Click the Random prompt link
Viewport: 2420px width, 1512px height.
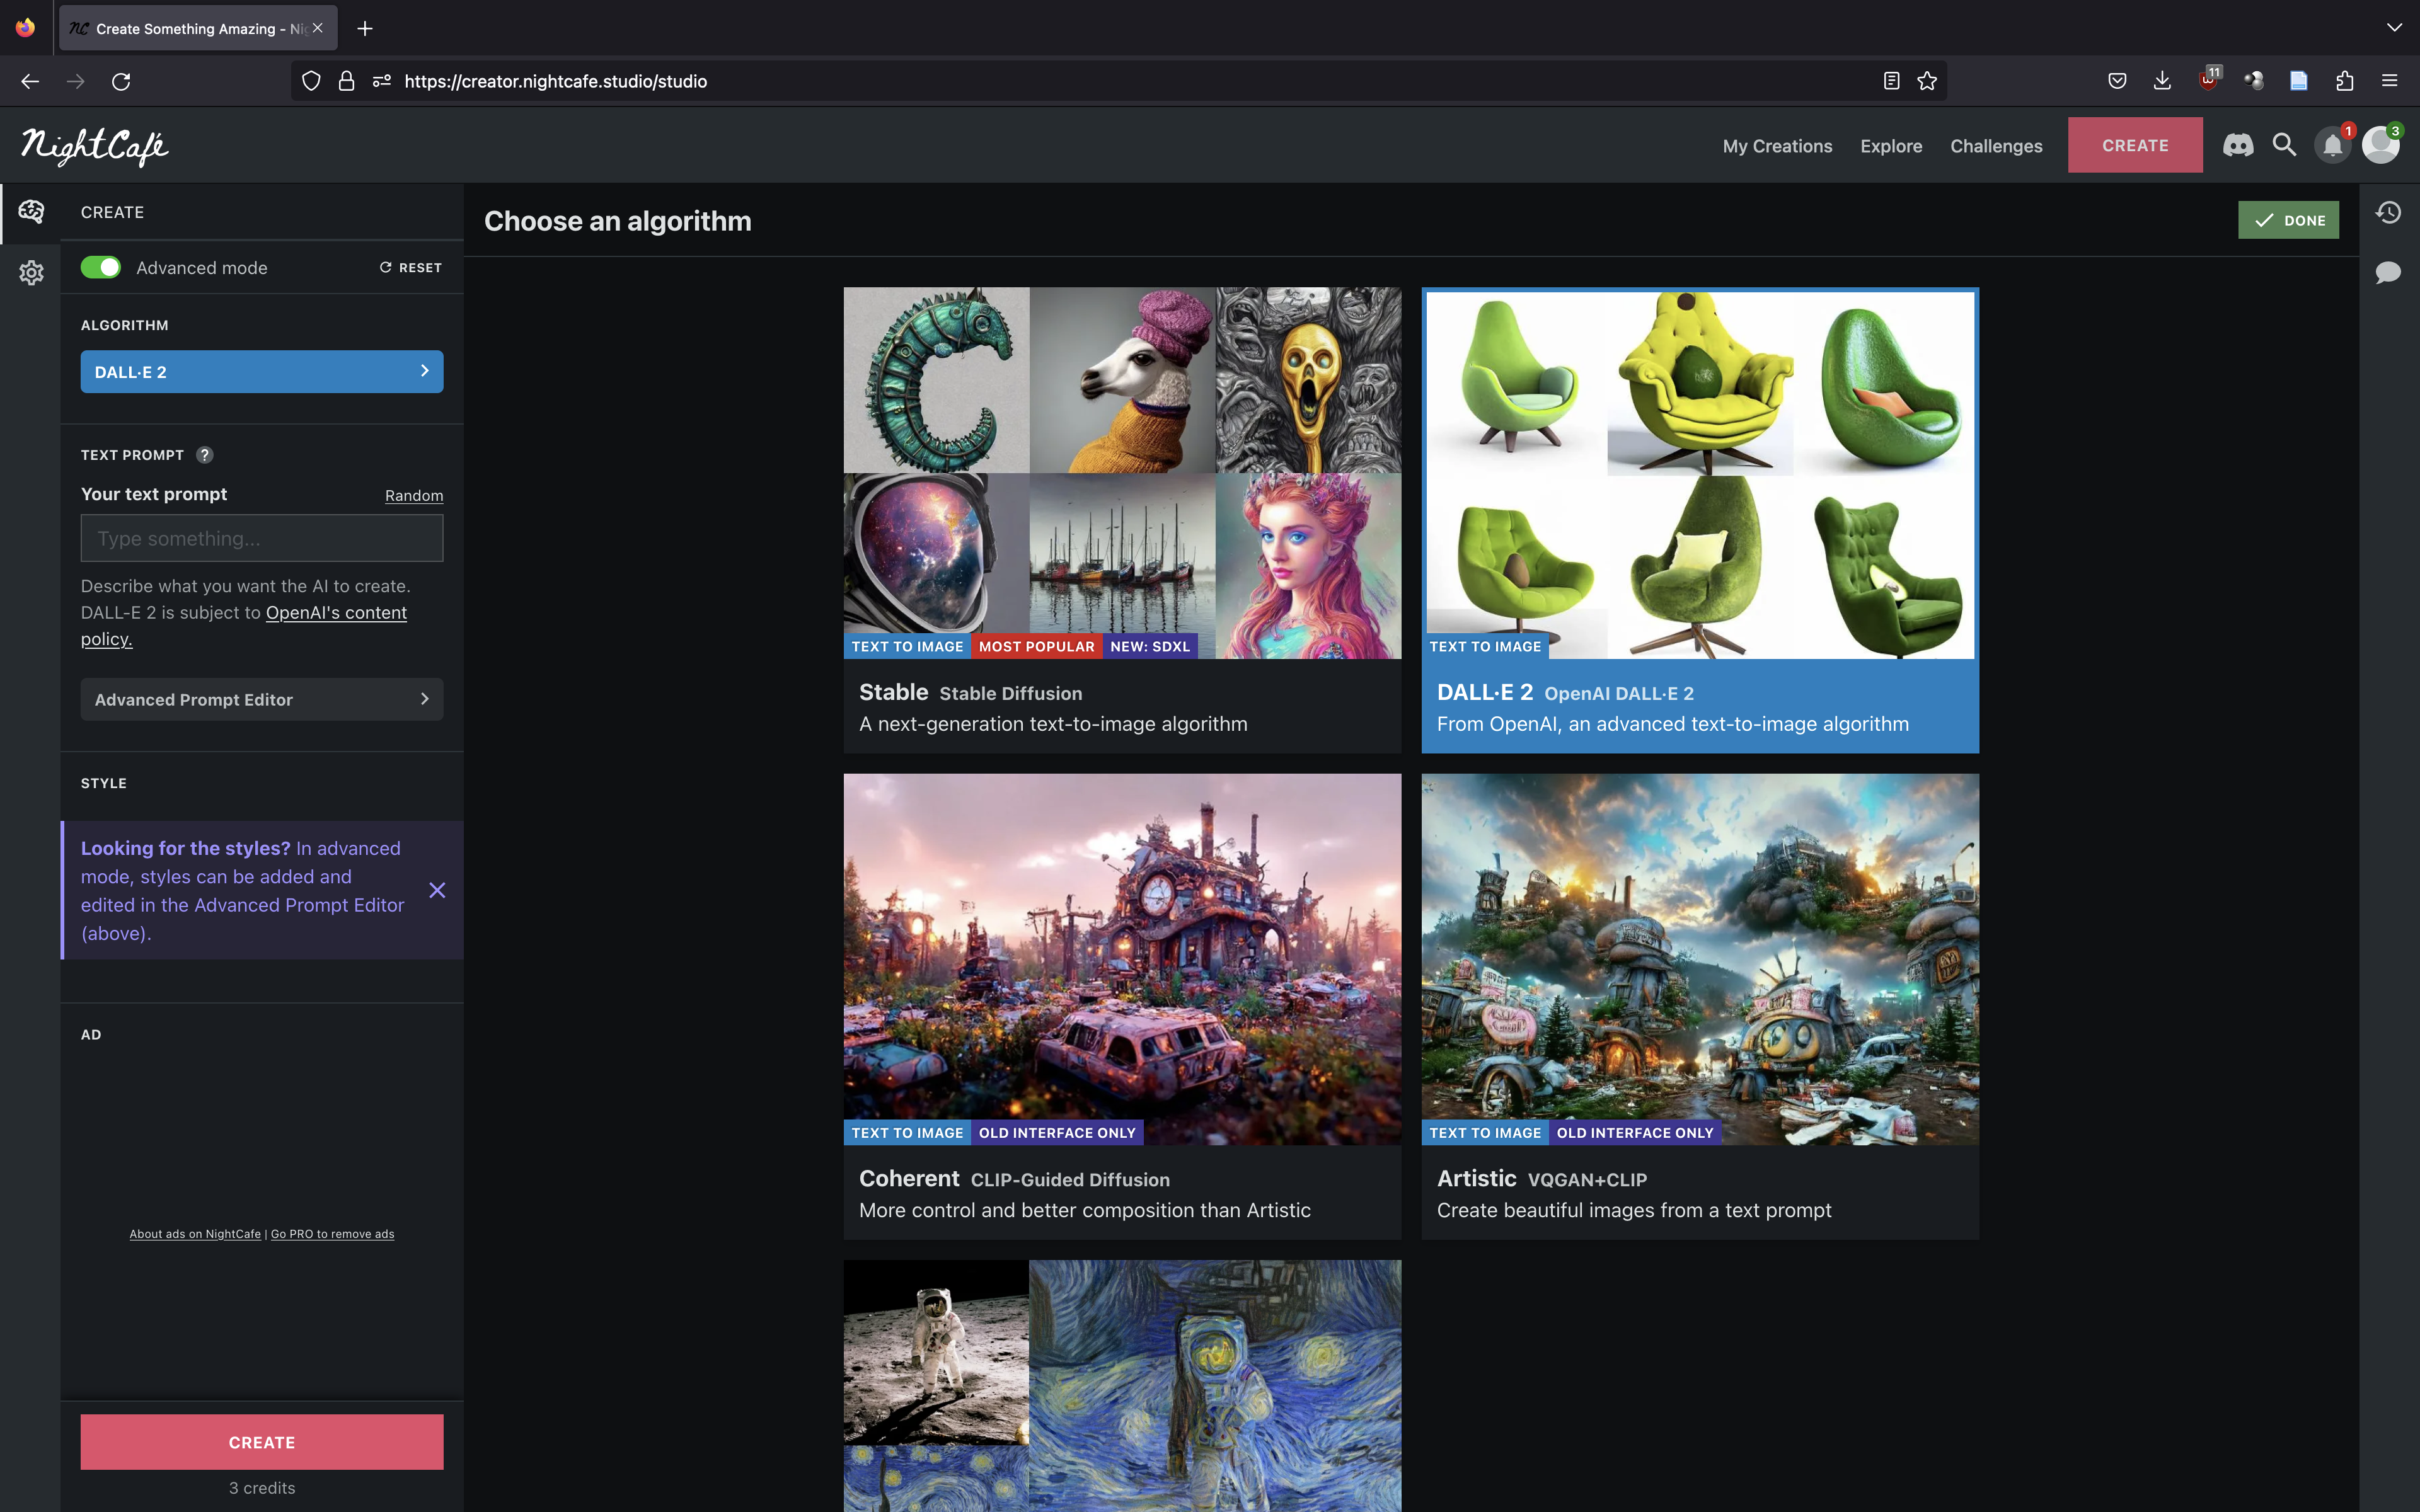[x=414, y=496]
